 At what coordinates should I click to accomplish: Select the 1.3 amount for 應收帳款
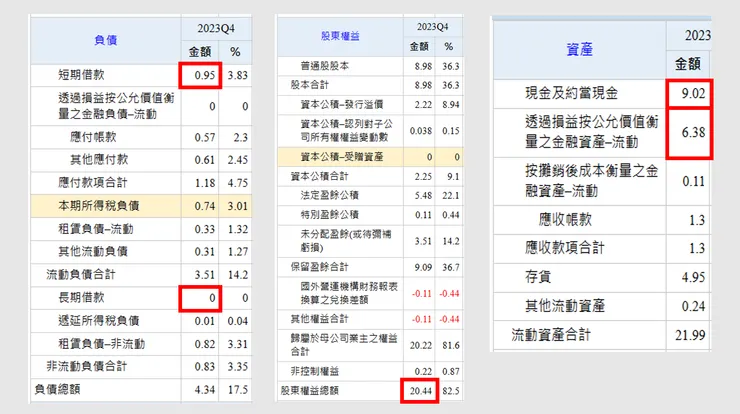[x=697, y=220]
